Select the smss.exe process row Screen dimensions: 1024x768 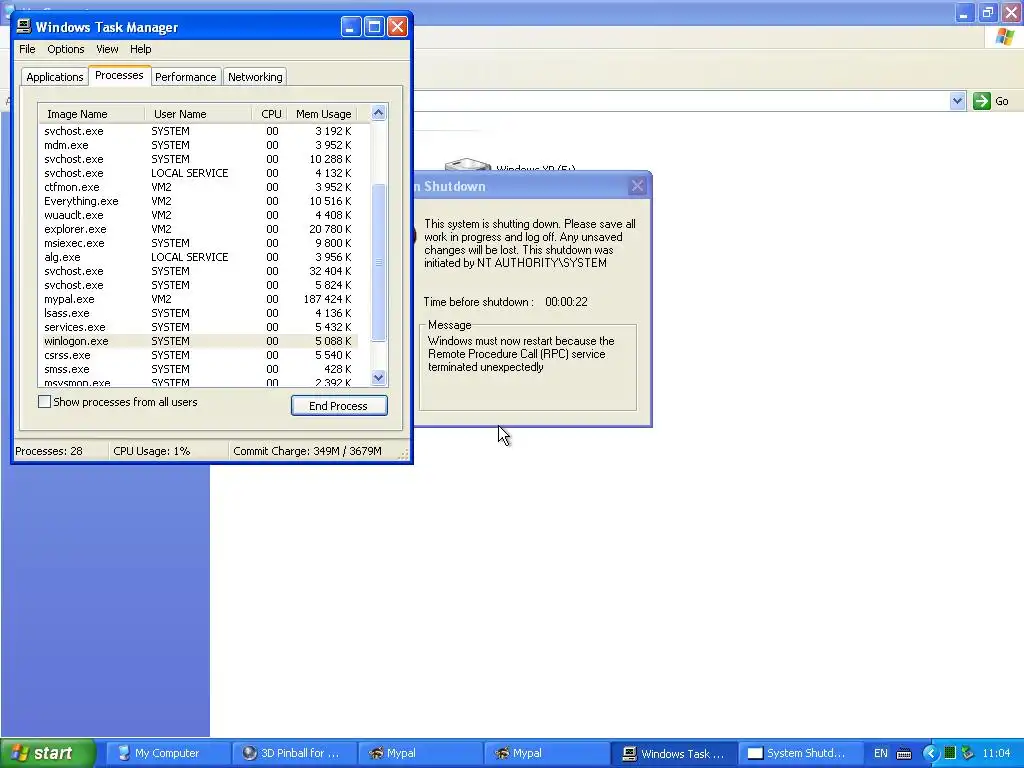point(199,369)
